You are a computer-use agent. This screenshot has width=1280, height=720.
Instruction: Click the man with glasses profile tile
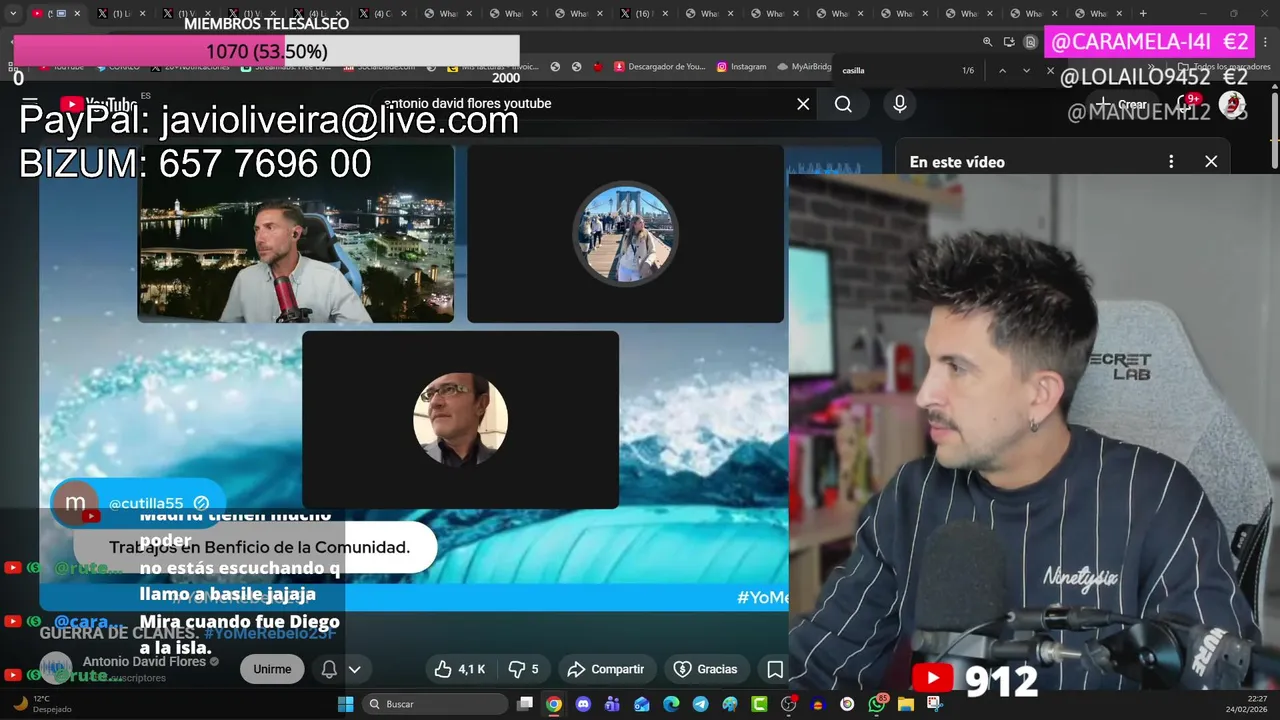point(460,419)
